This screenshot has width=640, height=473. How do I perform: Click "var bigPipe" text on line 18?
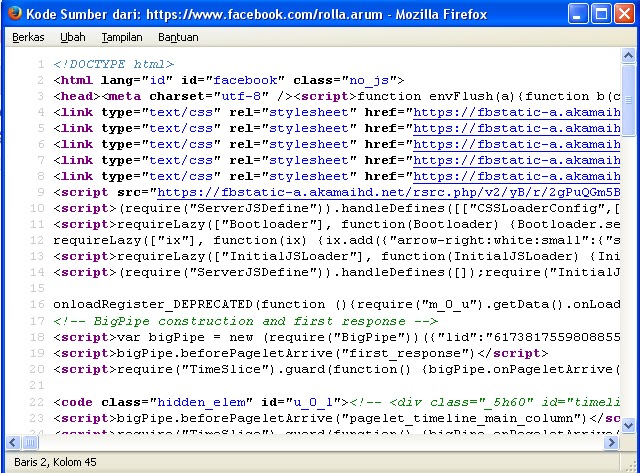point(161,338)
